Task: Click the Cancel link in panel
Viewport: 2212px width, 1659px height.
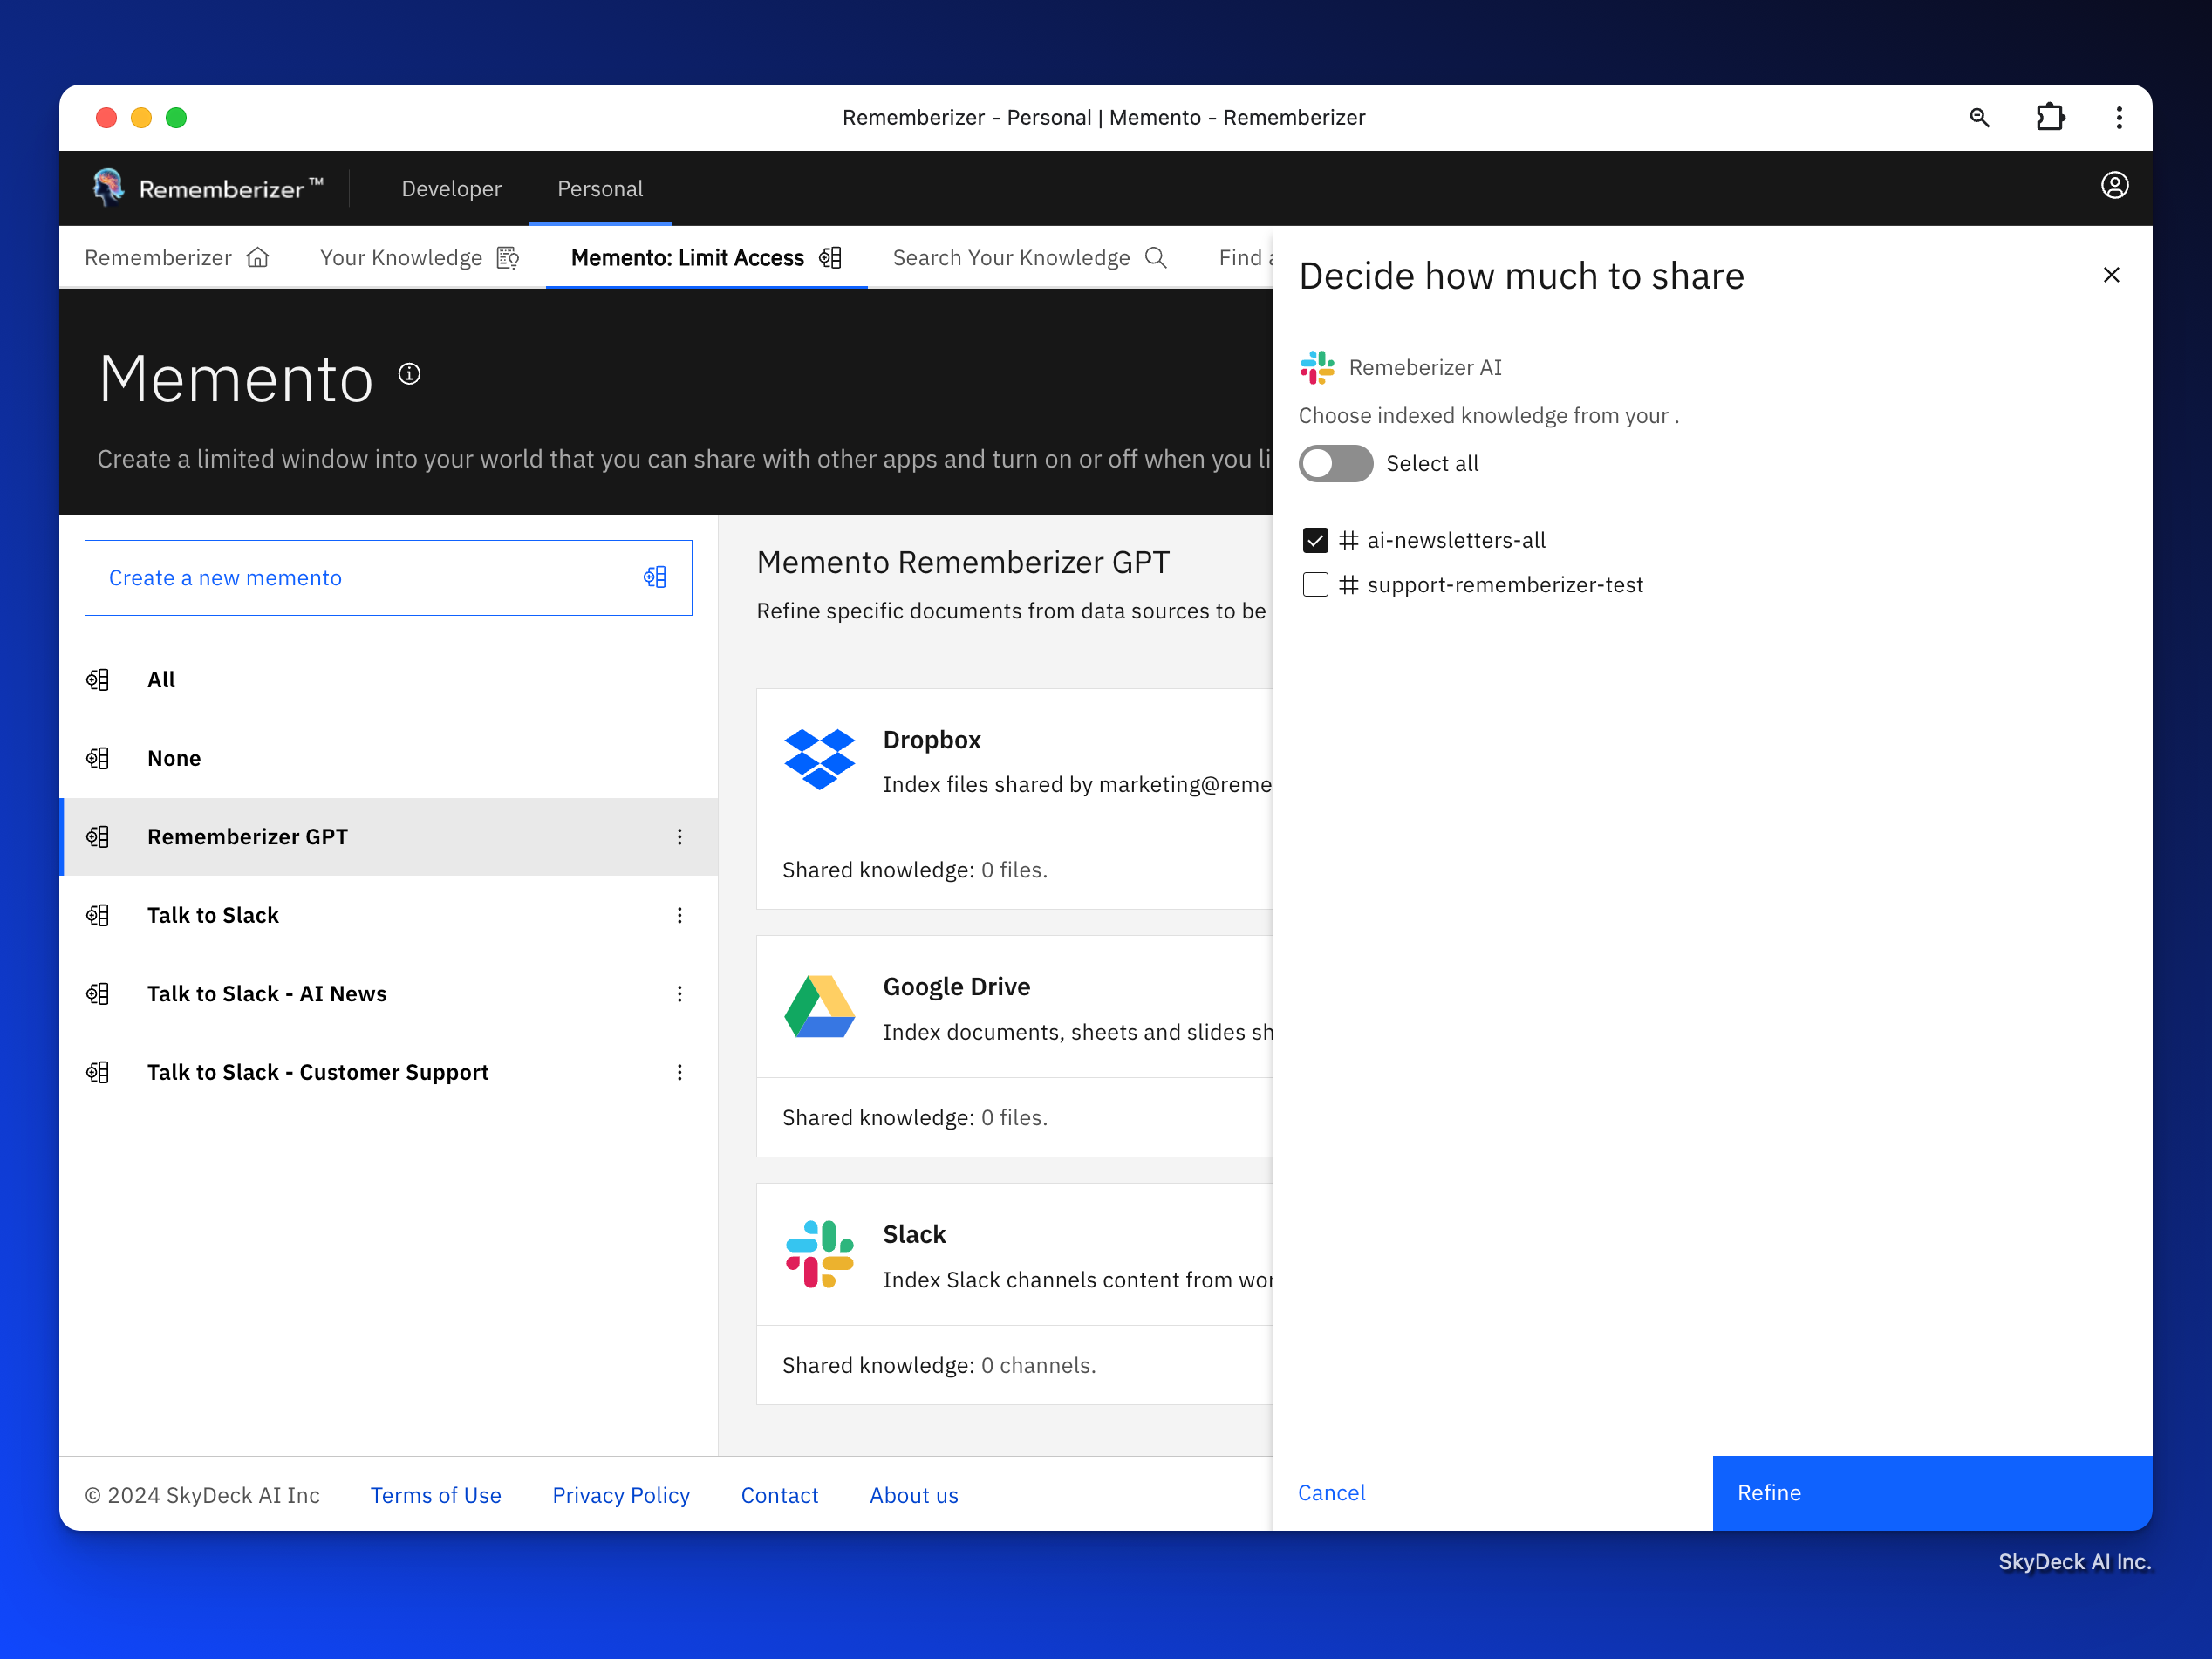Action: [1331, 1493]
